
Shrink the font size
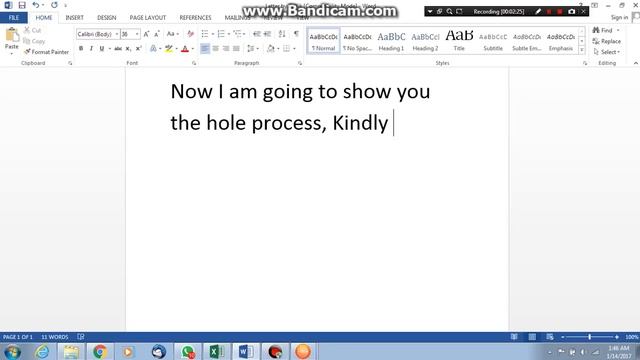[157, 34]
